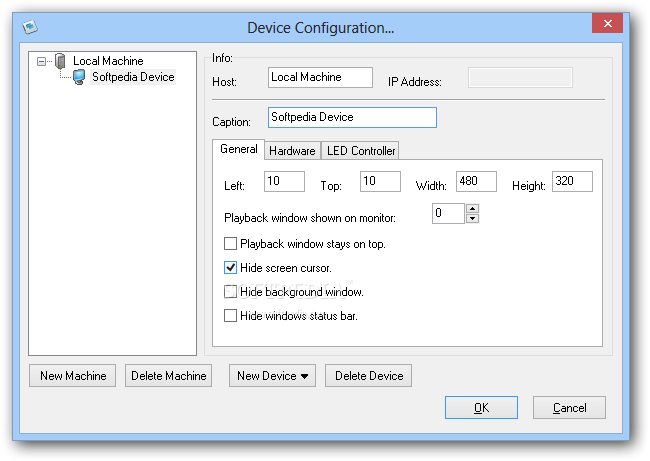
Task: Click the Height value field
Action: point(572,182)
